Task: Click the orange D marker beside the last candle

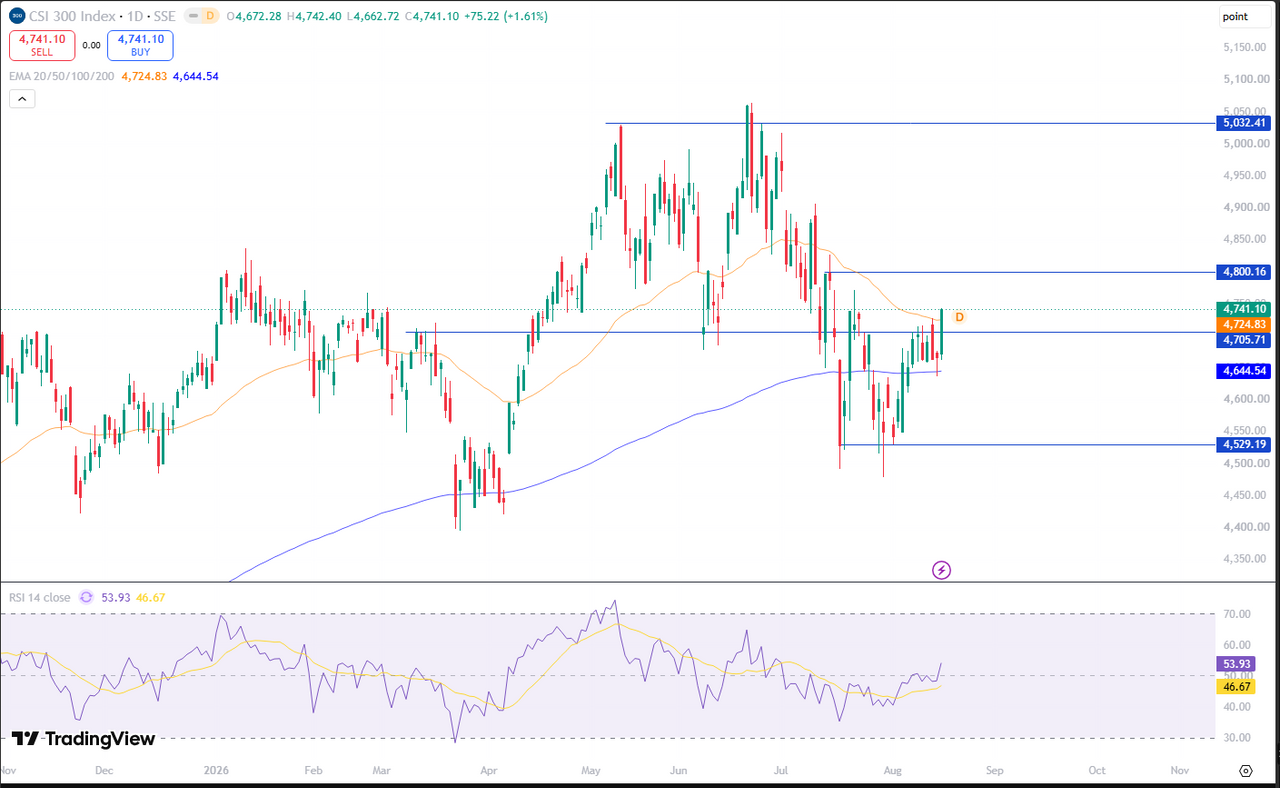Action: click(x=959, y=317)
